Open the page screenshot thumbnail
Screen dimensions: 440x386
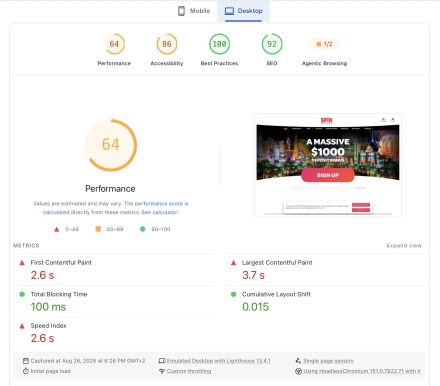coord(328,165)
